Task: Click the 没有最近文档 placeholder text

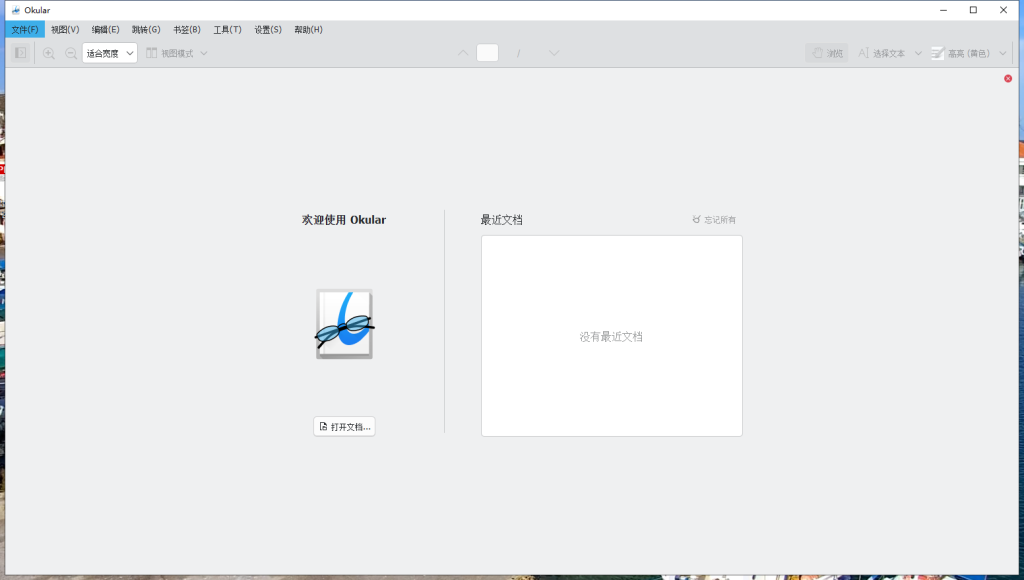Action: click(x=611, y=336)
